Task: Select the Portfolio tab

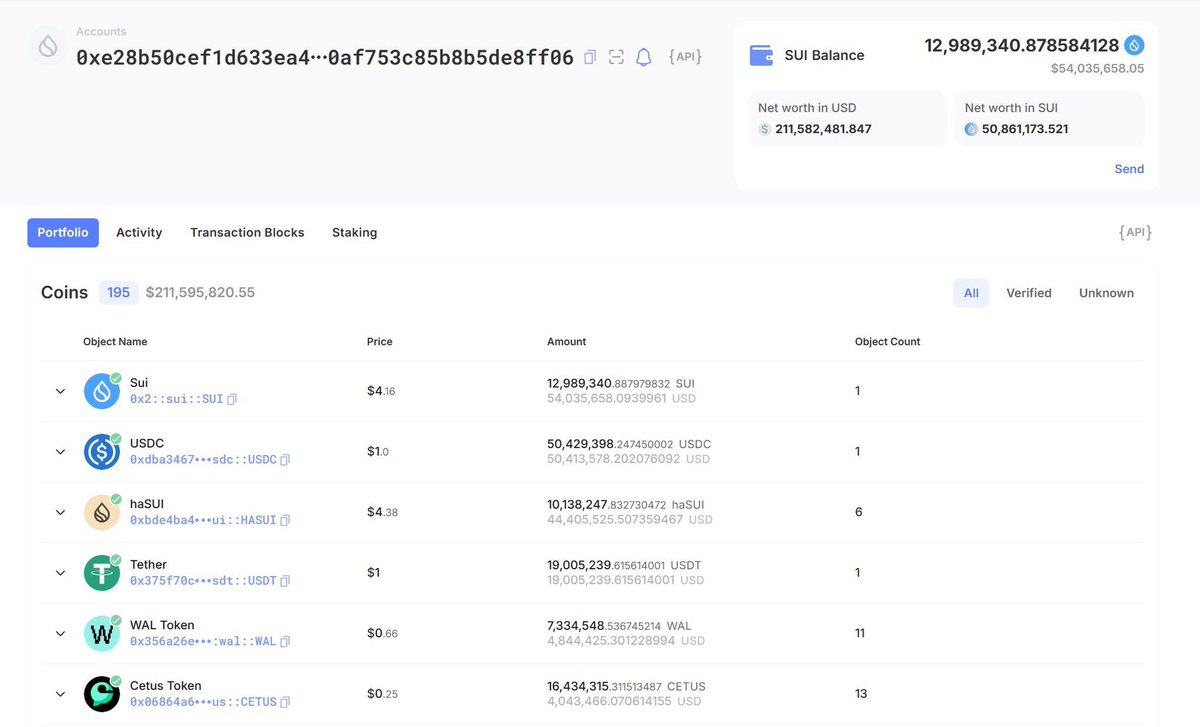Action: tap(63, 232)
